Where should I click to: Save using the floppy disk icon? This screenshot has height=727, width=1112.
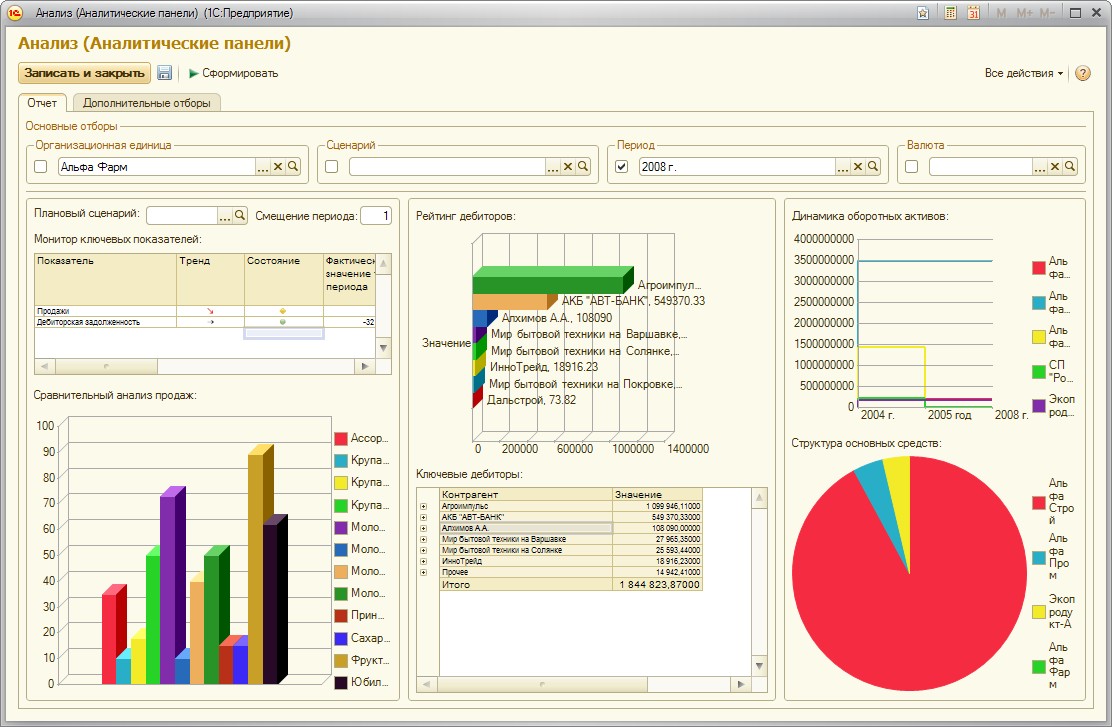tap(165, 73)
